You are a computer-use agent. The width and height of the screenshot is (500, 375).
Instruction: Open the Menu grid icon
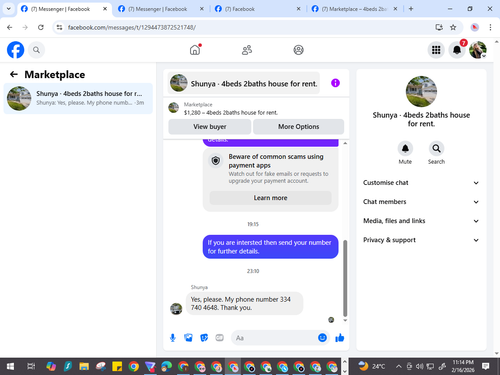(x=436, y=50)
